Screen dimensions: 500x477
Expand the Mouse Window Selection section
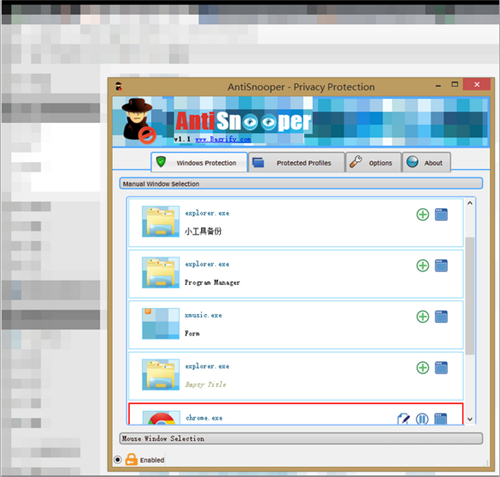coord(301,438)
